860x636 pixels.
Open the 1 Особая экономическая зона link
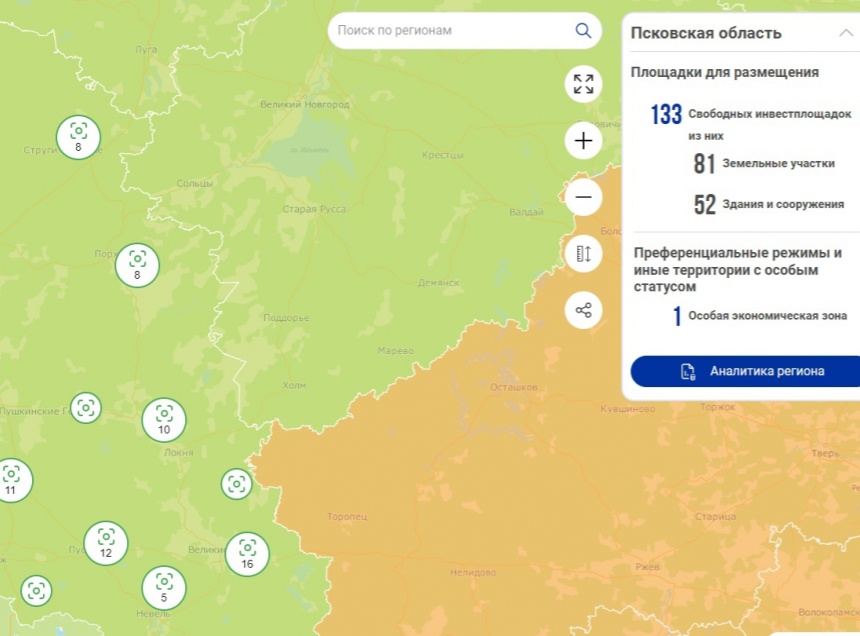pyautogui.click(x=760, y=316)
